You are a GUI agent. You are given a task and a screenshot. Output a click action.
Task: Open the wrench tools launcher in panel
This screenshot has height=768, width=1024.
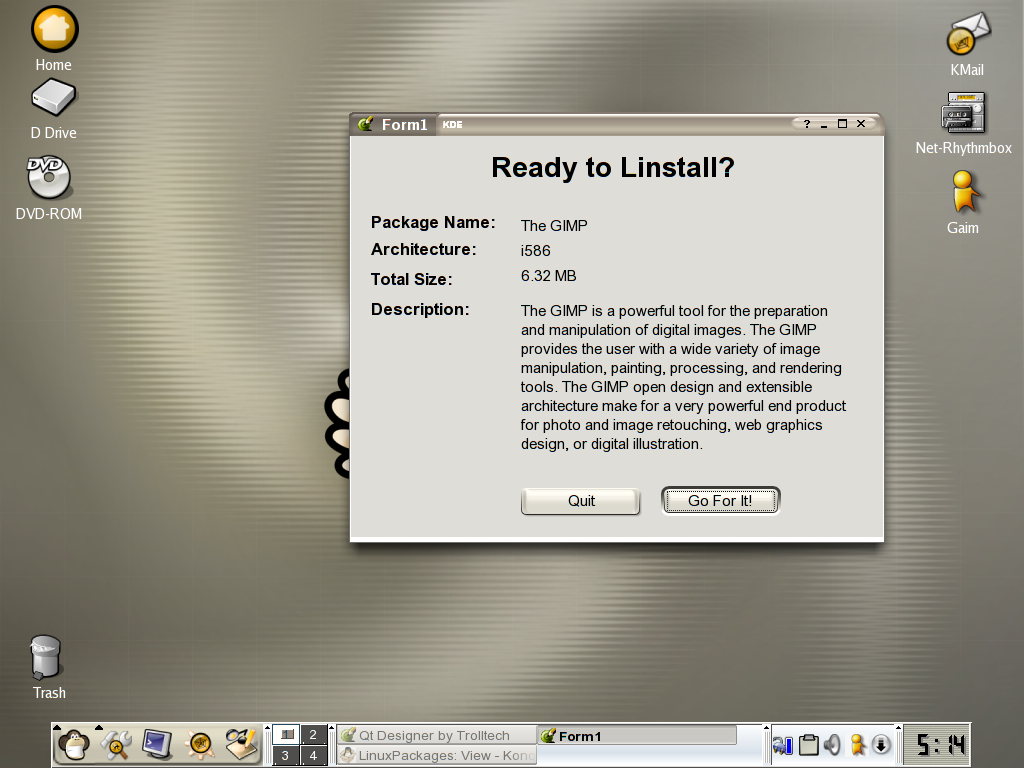click(116, 744)
